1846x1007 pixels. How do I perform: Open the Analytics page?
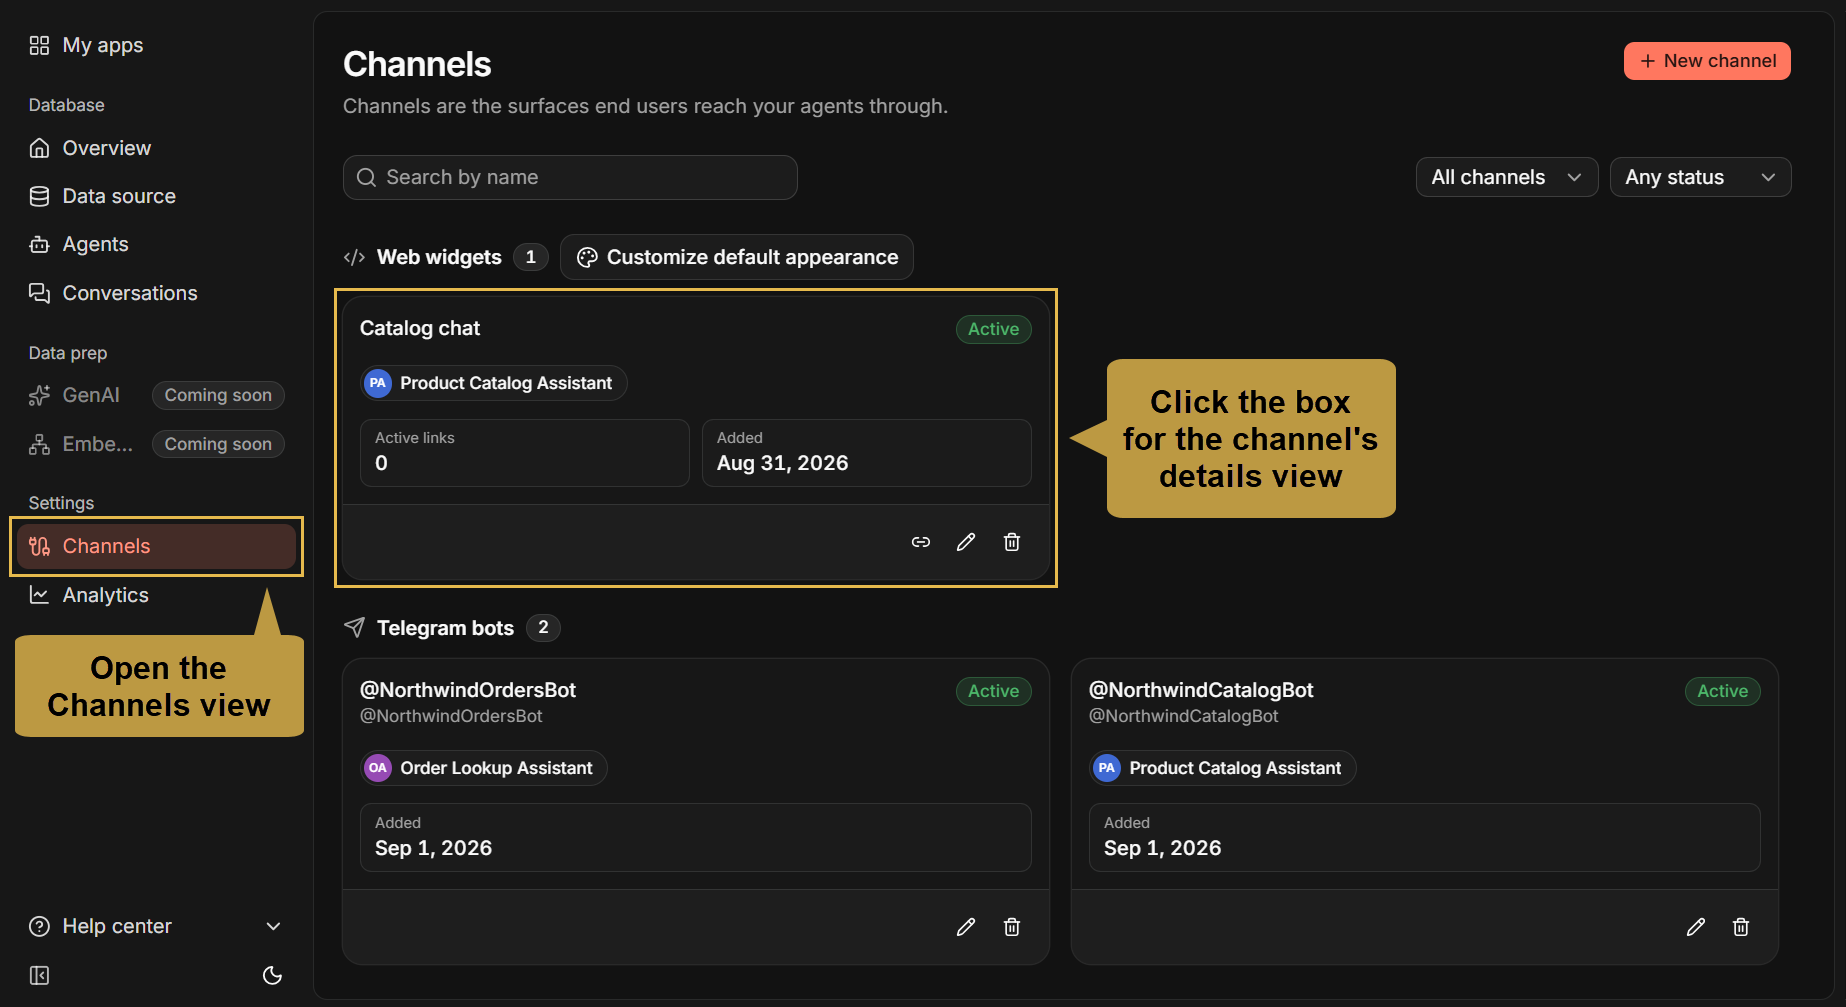click(156, 595)
